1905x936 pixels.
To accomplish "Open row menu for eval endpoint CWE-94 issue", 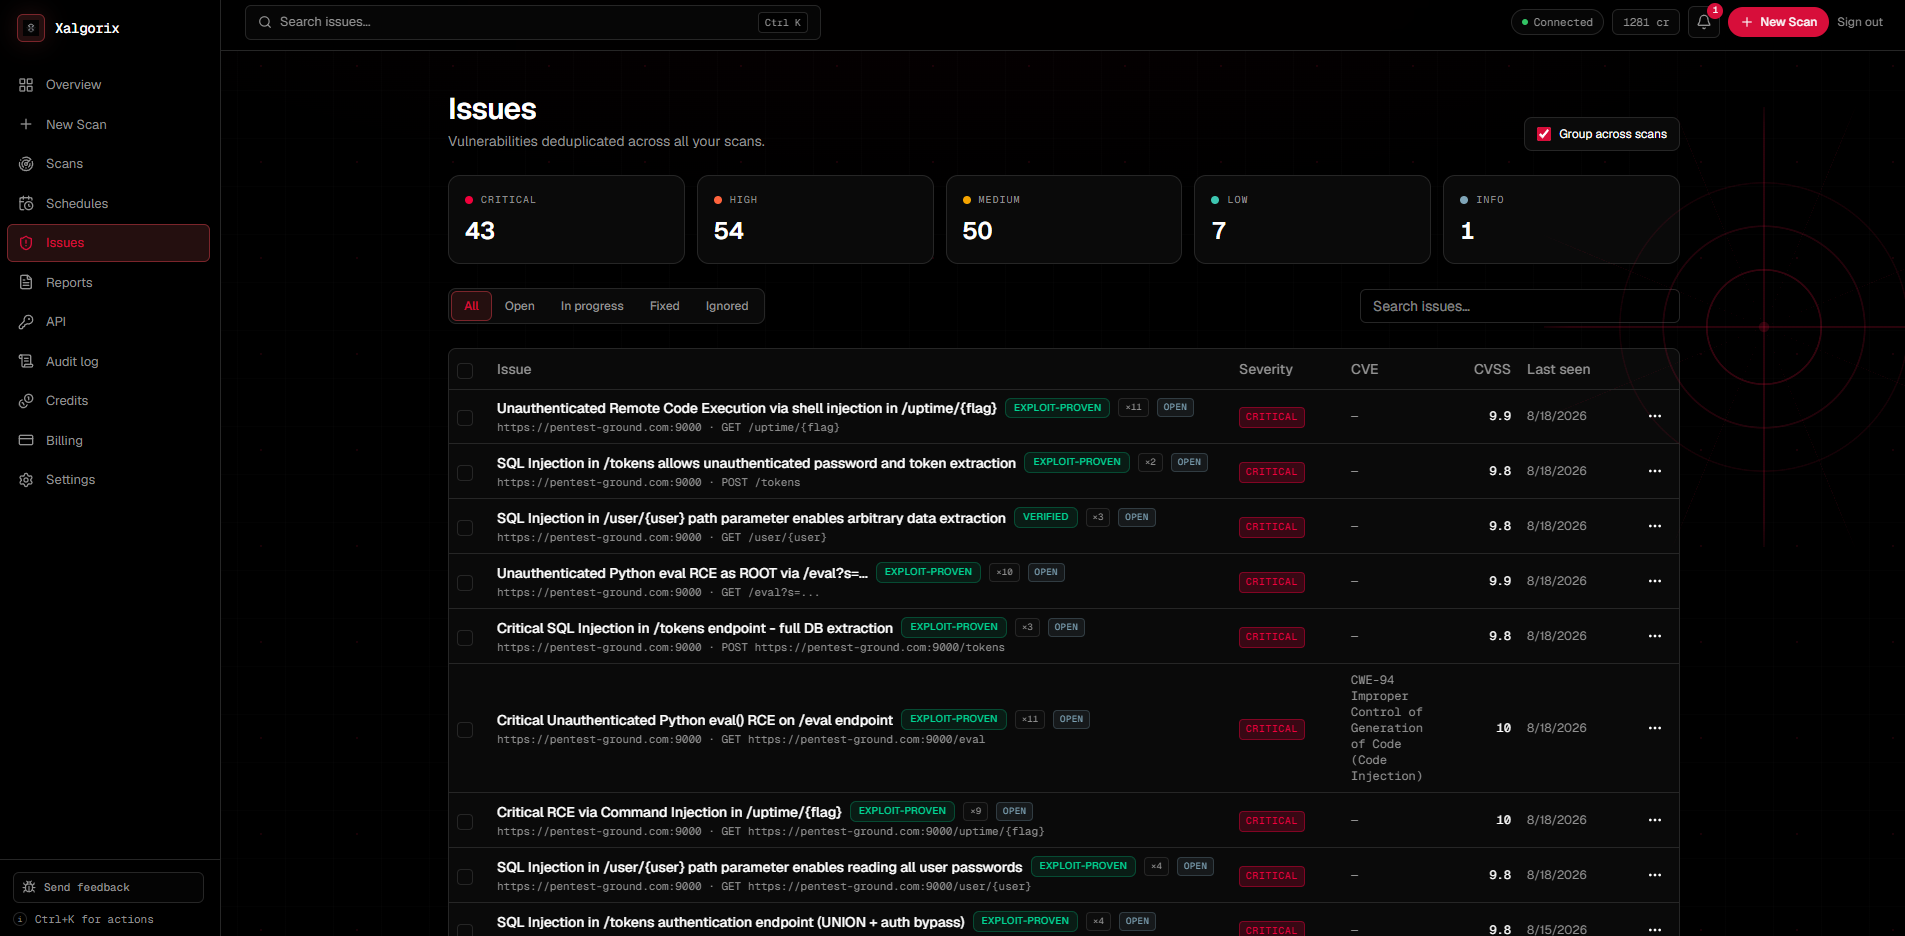I will pos(1655,728).
